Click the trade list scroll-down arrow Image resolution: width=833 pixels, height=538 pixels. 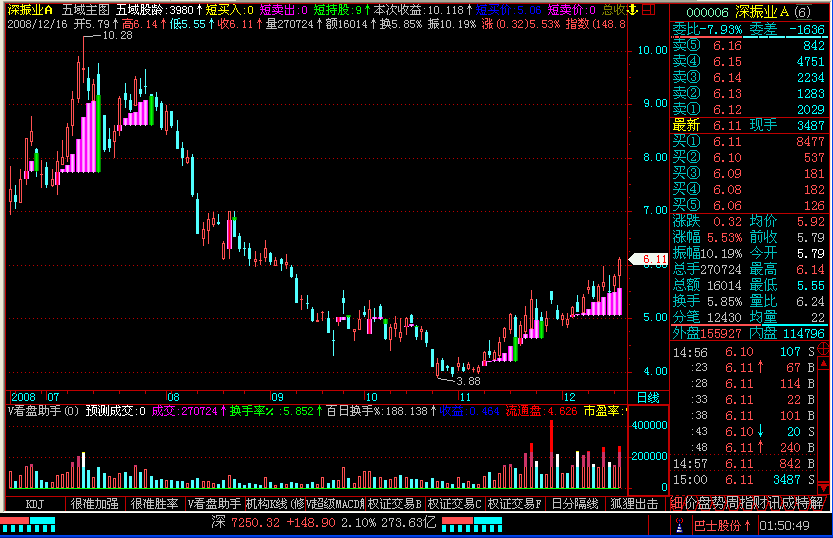coord(823,488)
